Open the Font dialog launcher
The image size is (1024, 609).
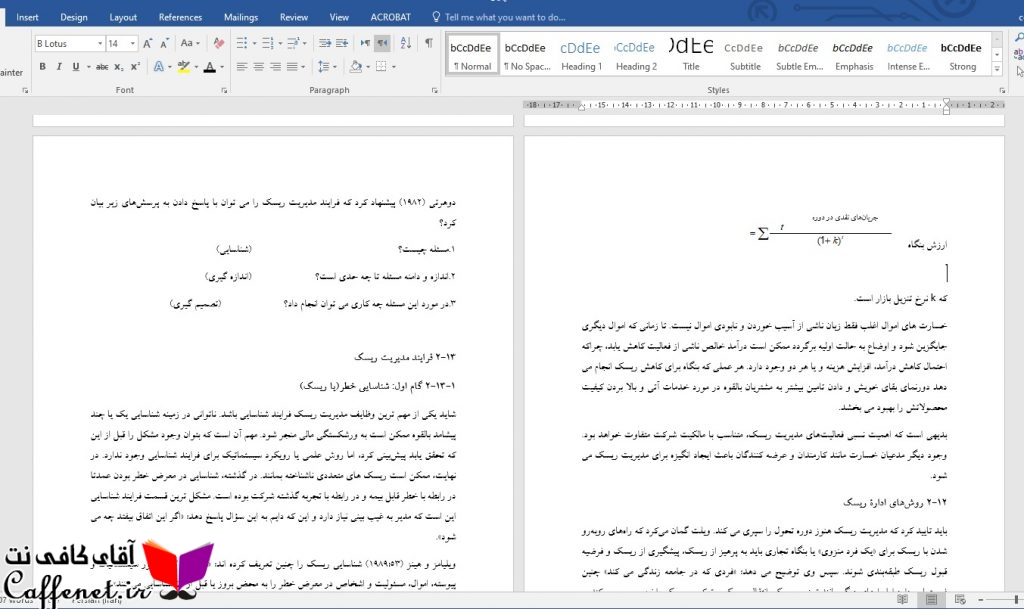pos(224,91)
